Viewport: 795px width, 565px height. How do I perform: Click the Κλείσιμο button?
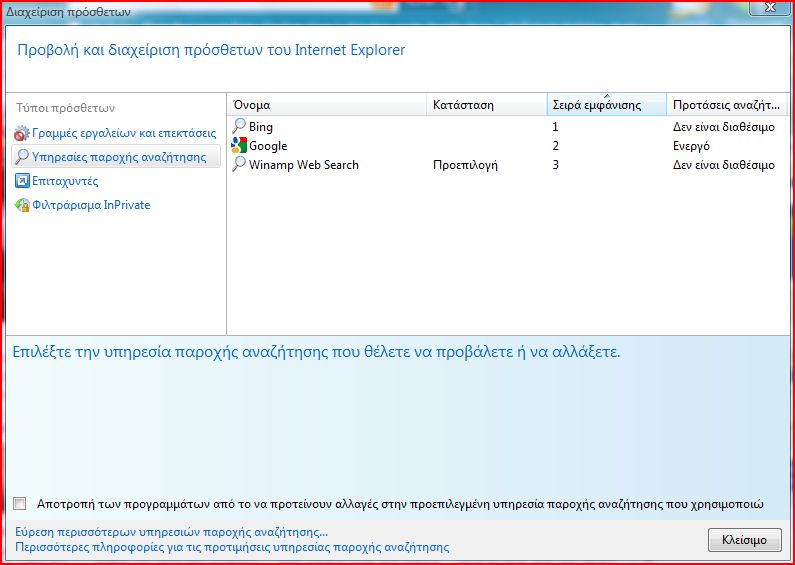point(744,540)
